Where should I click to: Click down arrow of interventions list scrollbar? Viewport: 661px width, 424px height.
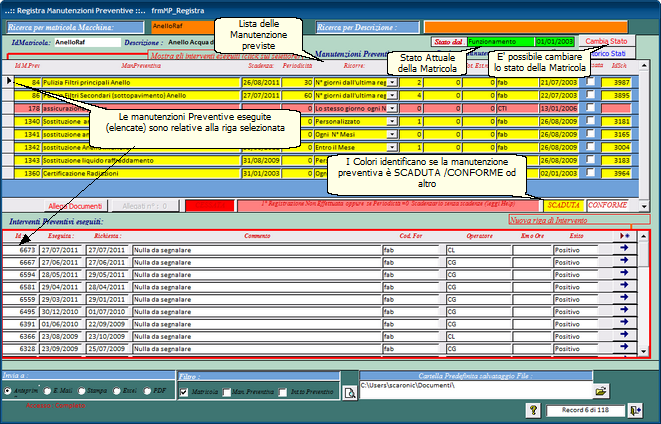[643, 351]
